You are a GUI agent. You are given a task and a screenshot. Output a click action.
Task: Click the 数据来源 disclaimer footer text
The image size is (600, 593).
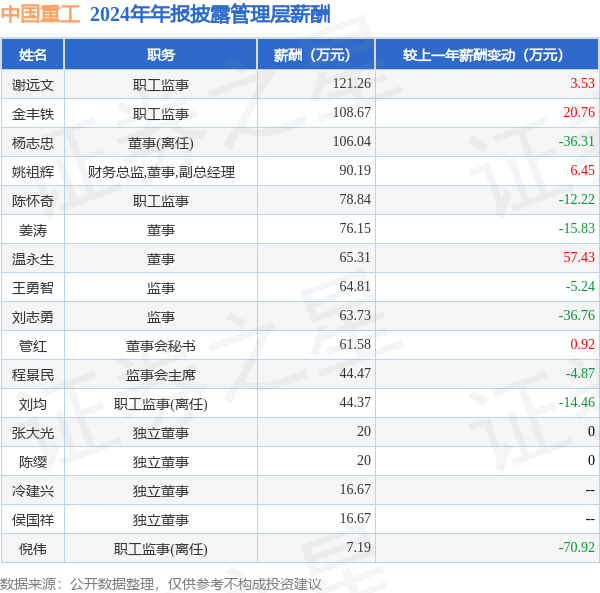(x=161, y=584)
